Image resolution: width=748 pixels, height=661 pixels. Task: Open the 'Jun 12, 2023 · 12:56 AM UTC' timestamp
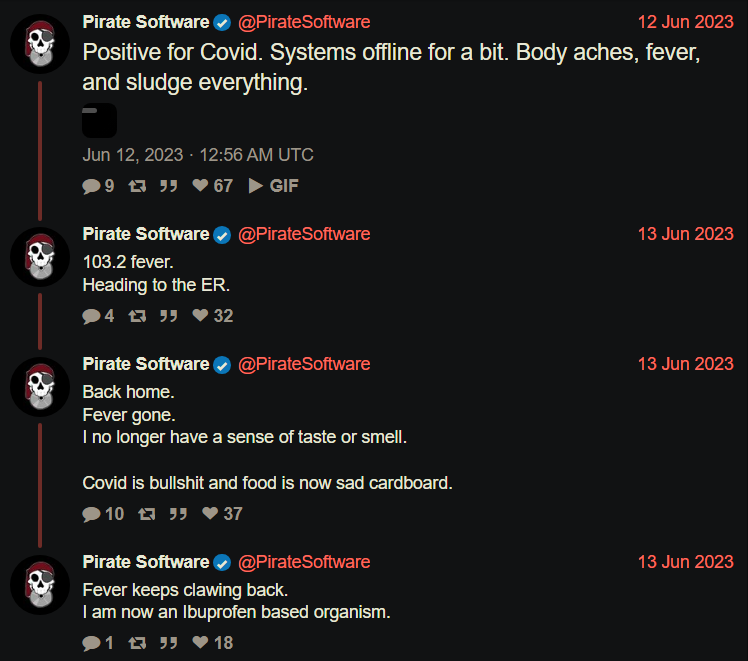click(198, 155)
